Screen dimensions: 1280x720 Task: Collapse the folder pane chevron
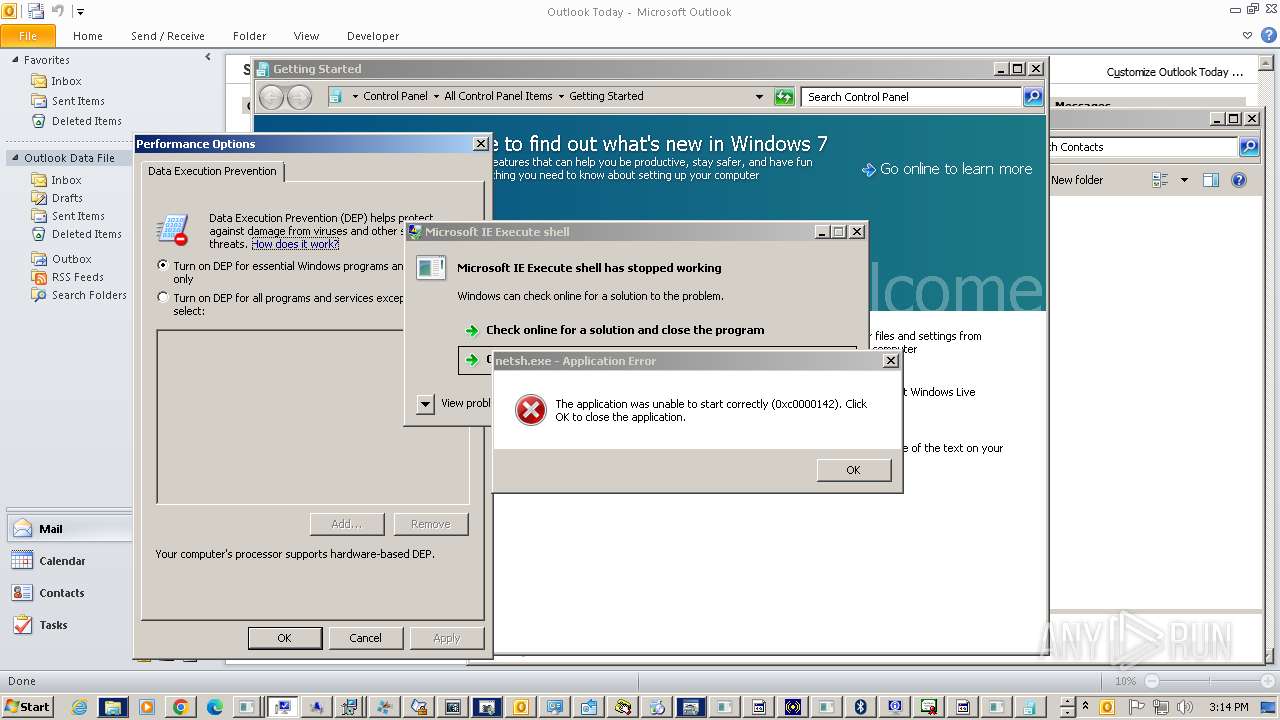coord(208,58)
